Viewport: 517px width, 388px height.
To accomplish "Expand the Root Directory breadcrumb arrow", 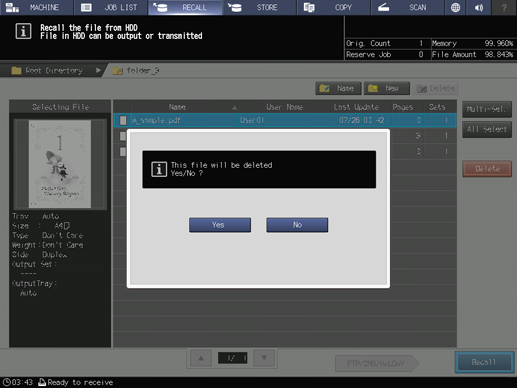I will click(98, 70).
